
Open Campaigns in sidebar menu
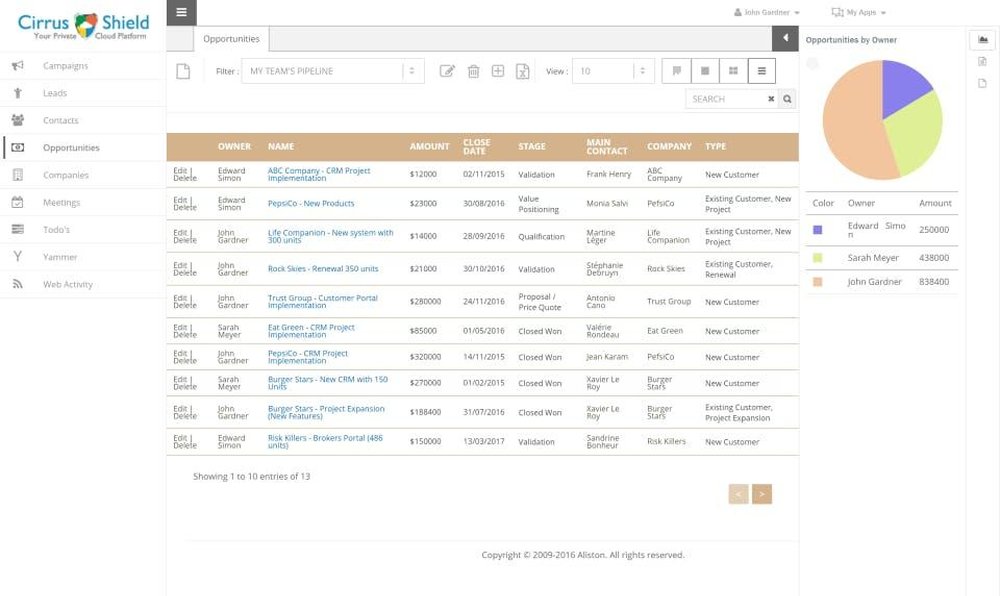66,66
